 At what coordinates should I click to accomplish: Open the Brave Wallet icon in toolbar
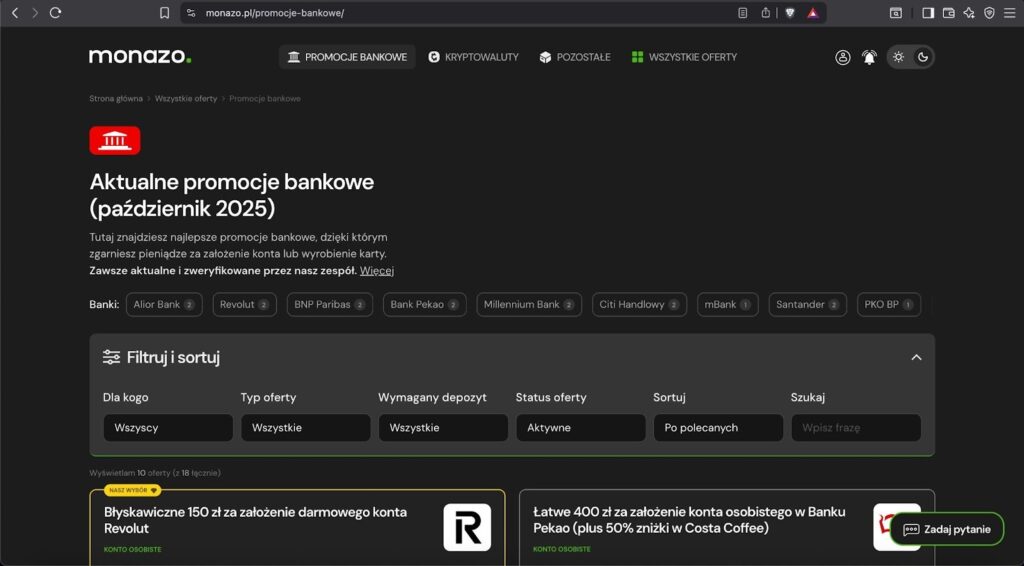(x=948, y=13)
